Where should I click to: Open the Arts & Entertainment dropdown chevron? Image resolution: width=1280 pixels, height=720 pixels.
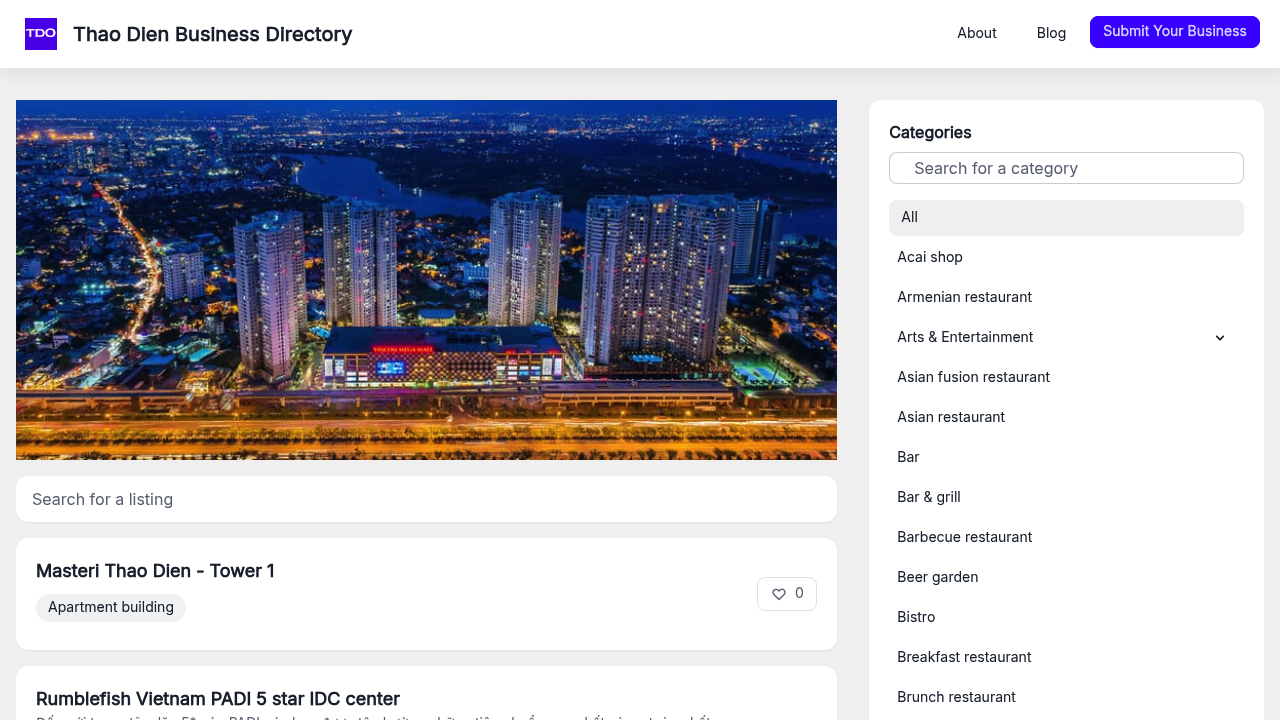1219,337
